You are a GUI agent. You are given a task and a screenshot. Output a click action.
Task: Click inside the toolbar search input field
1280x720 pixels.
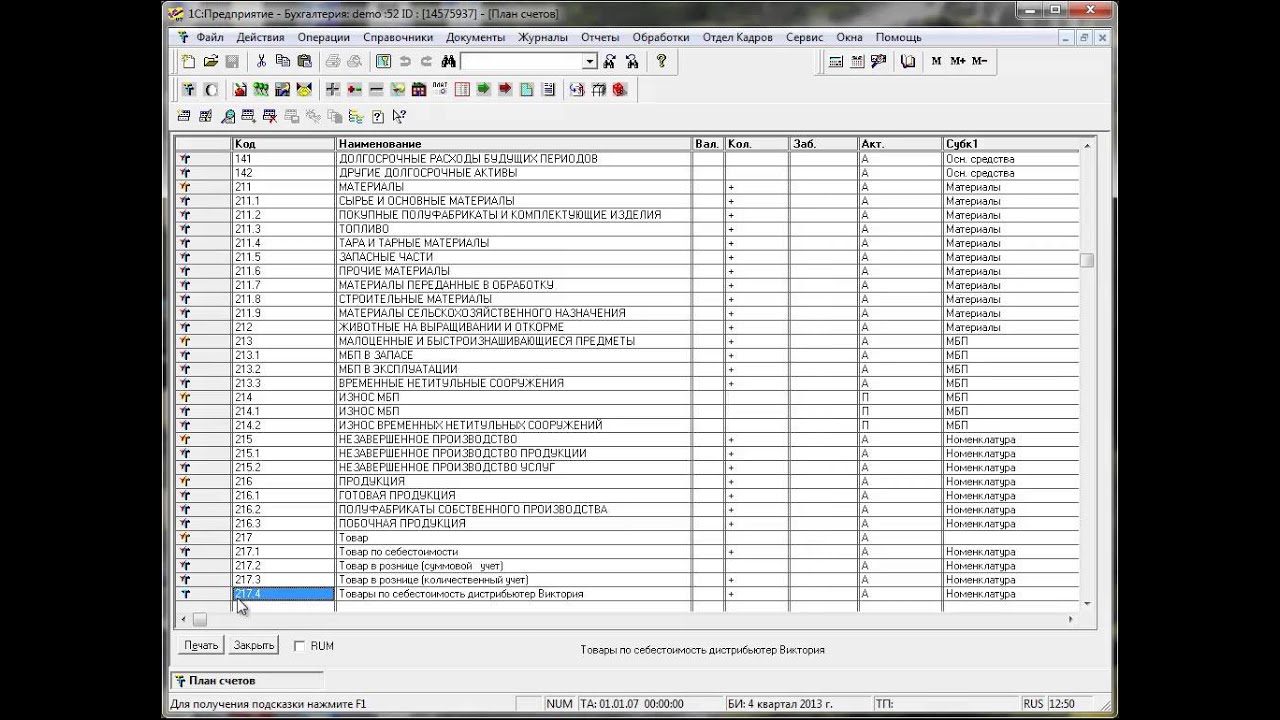(521, 62)
